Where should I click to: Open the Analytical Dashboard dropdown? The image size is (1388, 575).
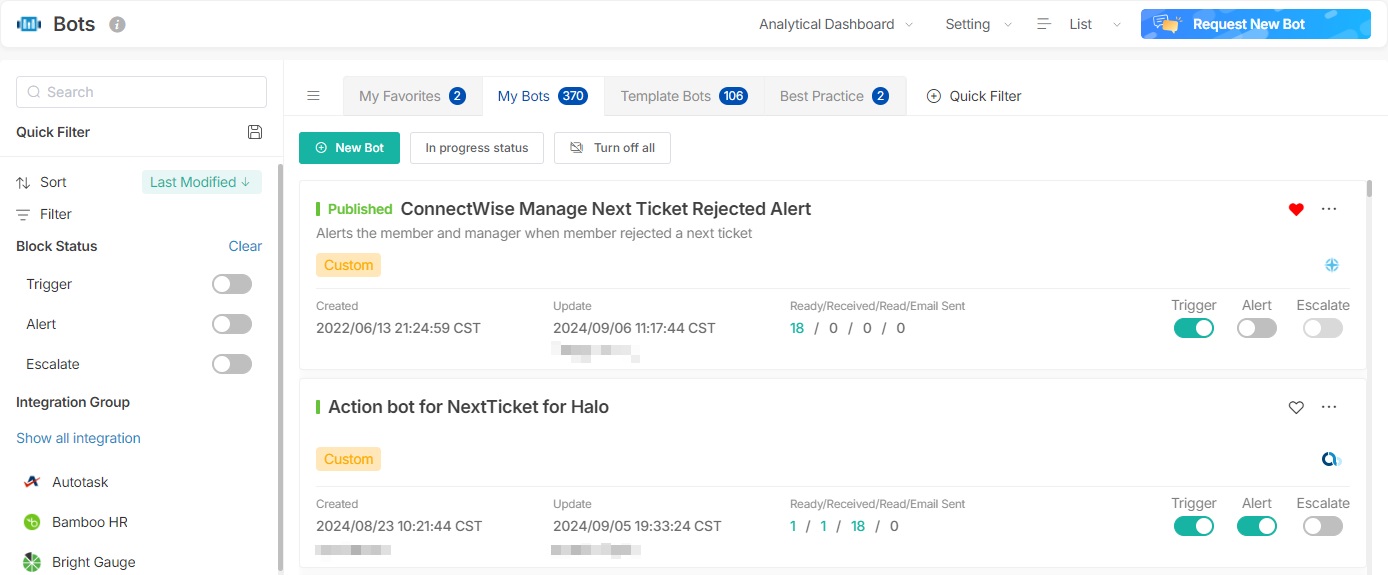pyautogui.click(x=836, y=24)
